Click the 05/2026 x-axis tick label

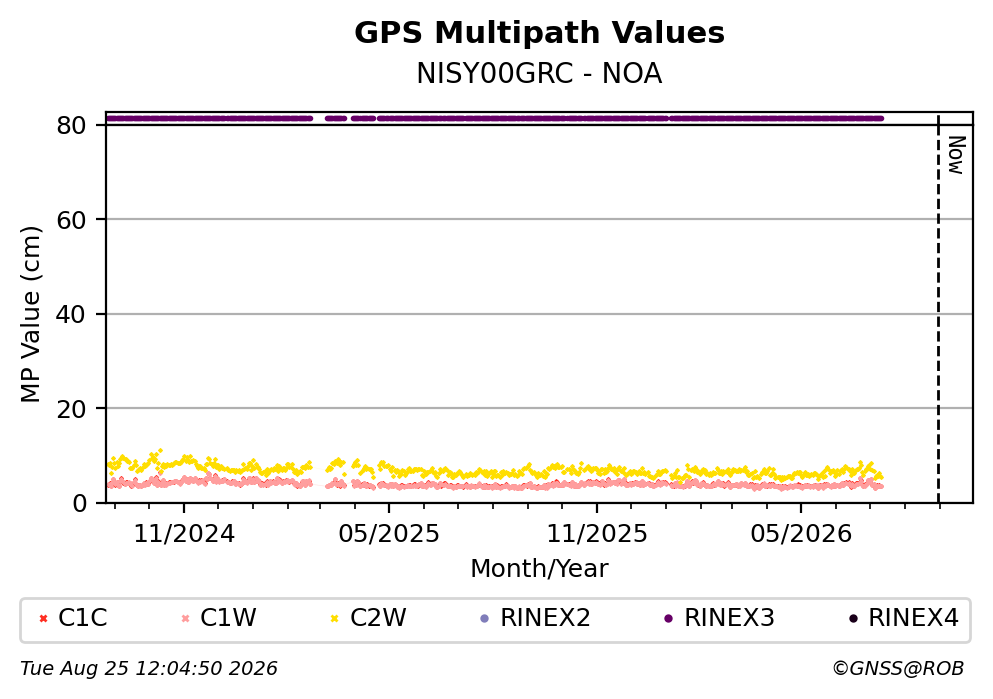801,534
